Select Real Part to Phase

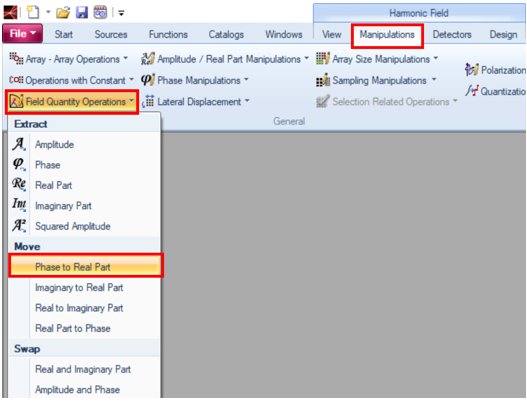(73, 328)
